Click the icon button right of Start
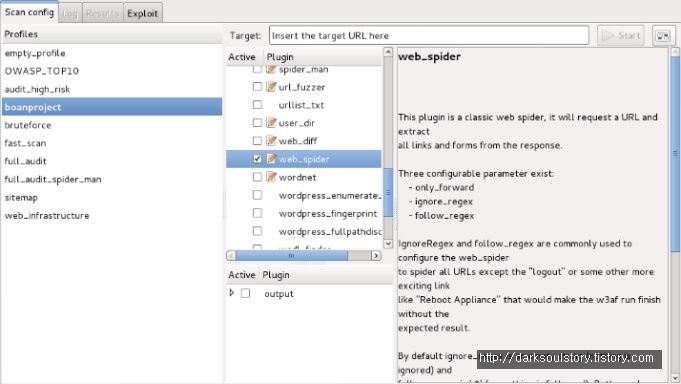Viewport: 681px width, 384px height. [663, 36]
